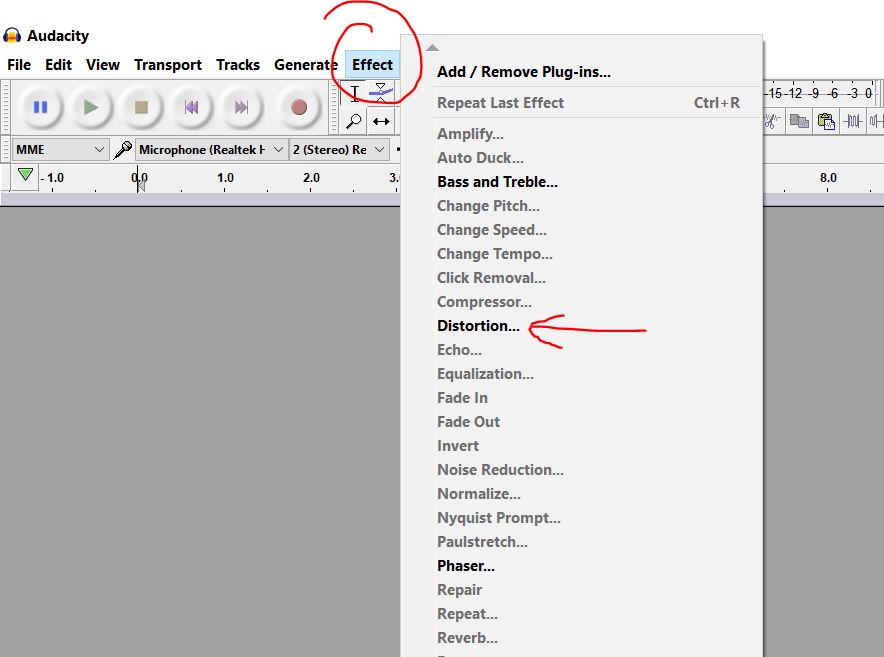Open the 2 (Stereo) recording channels dropdown

coord(339,149)
